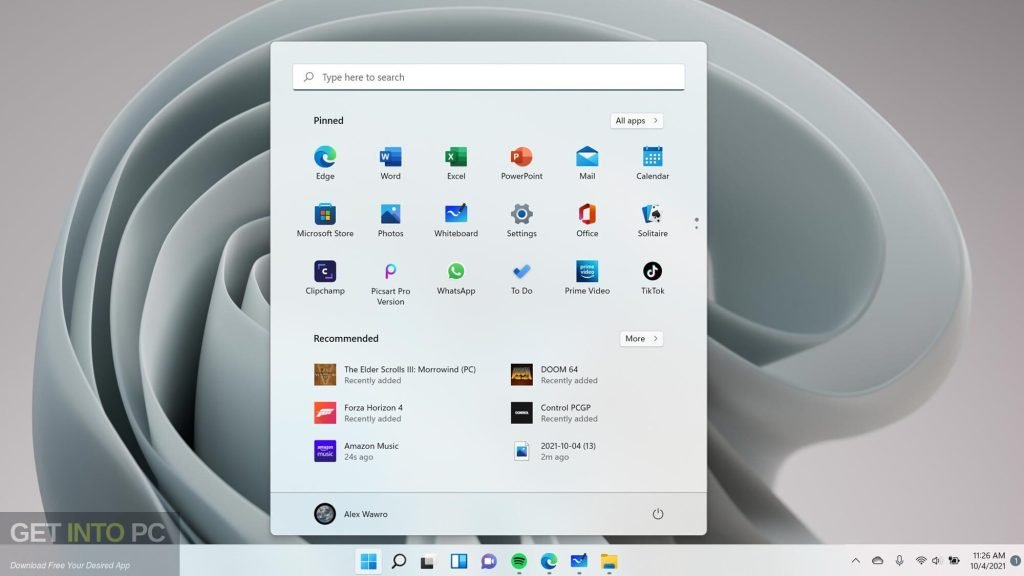Adjust volume from the system tray
This screenshot has width=1024, height=576.
934,560
